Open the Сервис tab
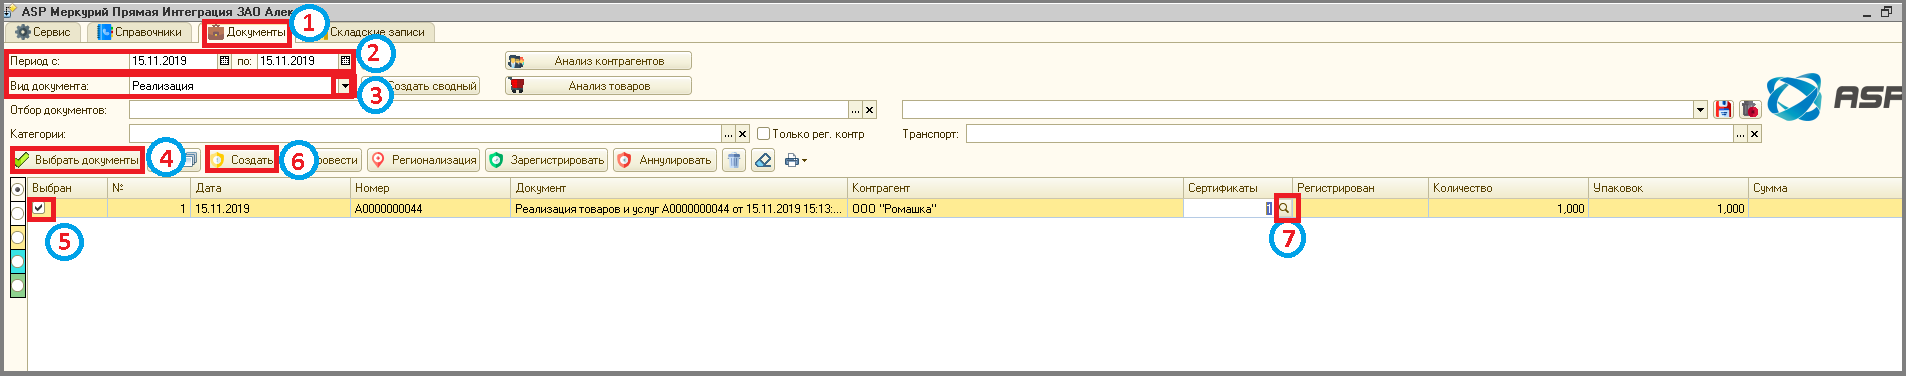Viewport: 1906px width, 376px height. tap(43, 32)
